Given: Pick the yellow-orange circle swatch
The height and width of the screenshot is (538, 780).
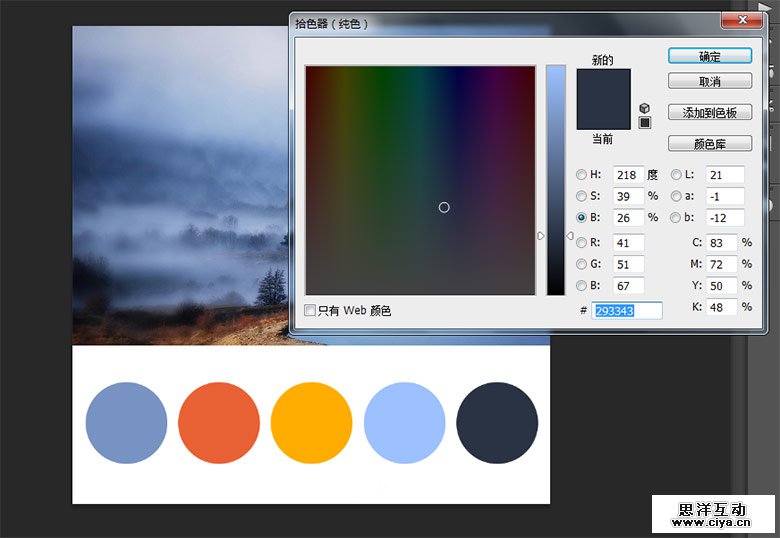Looking at the screenshot, I should (311, 423).
